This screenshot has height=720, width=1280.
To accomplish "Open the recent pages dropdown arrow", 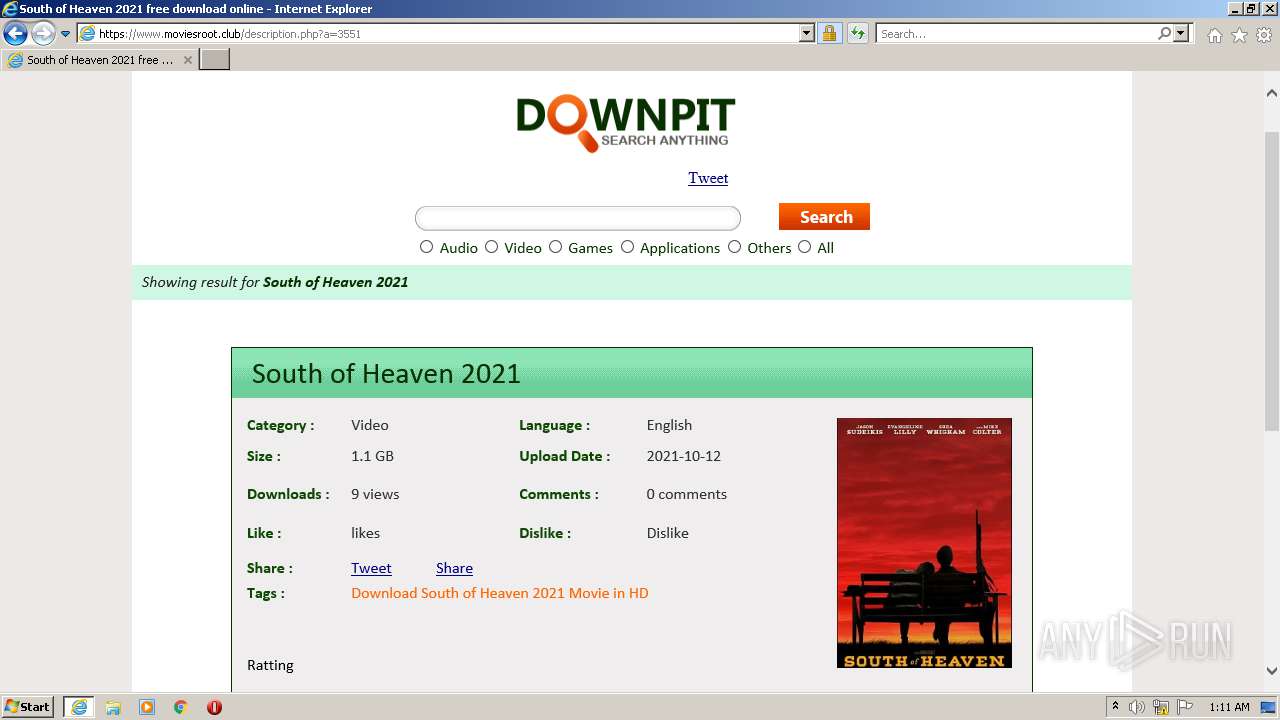I will (65, 34).
